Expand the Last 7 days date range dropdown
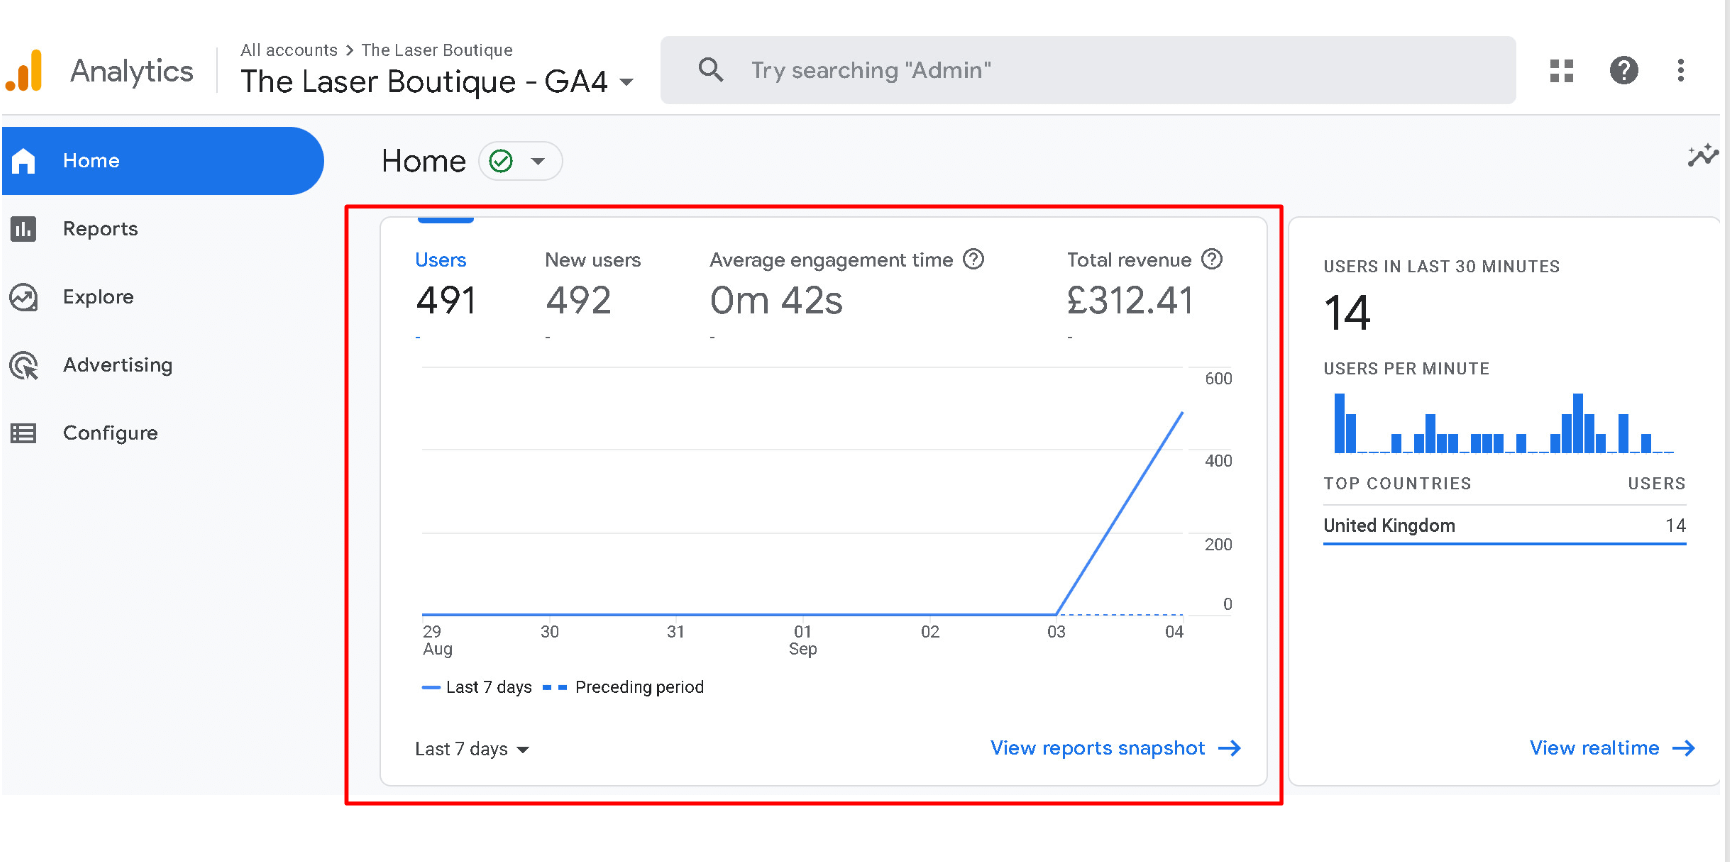The width and height of the screenshot is (1730, 862). 471,749
